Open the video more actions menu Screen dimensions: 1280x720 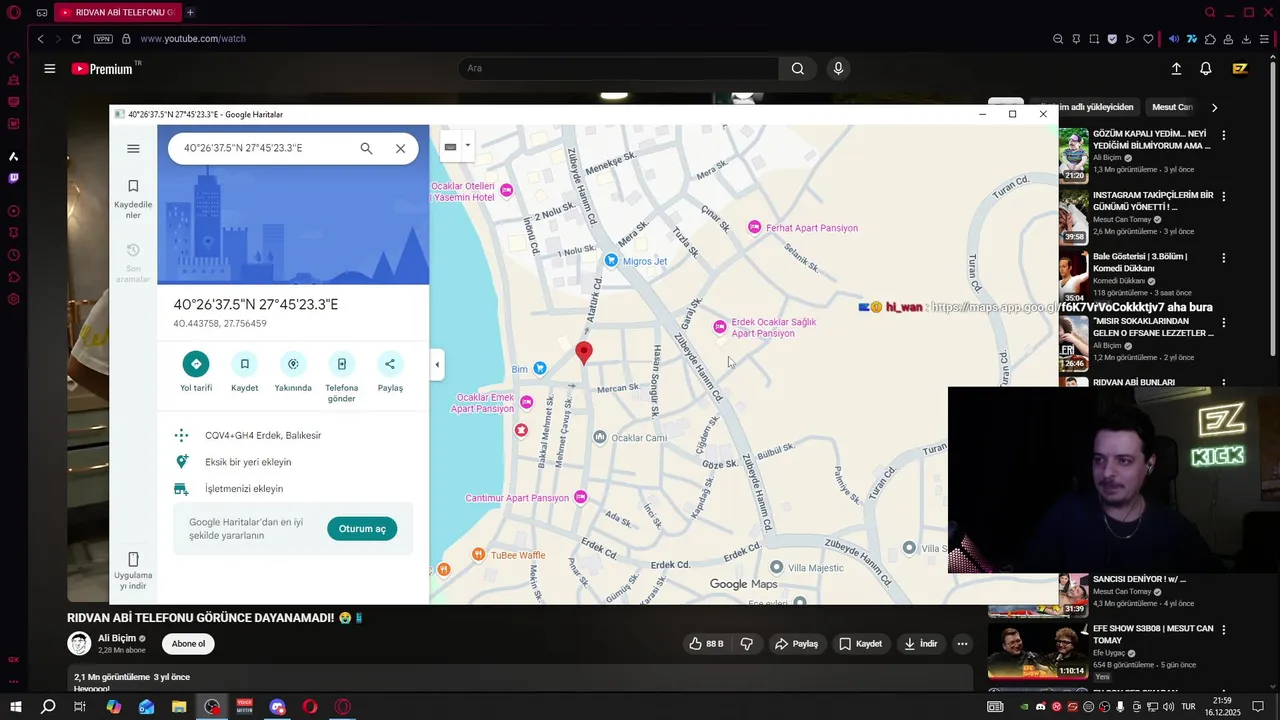962,644
